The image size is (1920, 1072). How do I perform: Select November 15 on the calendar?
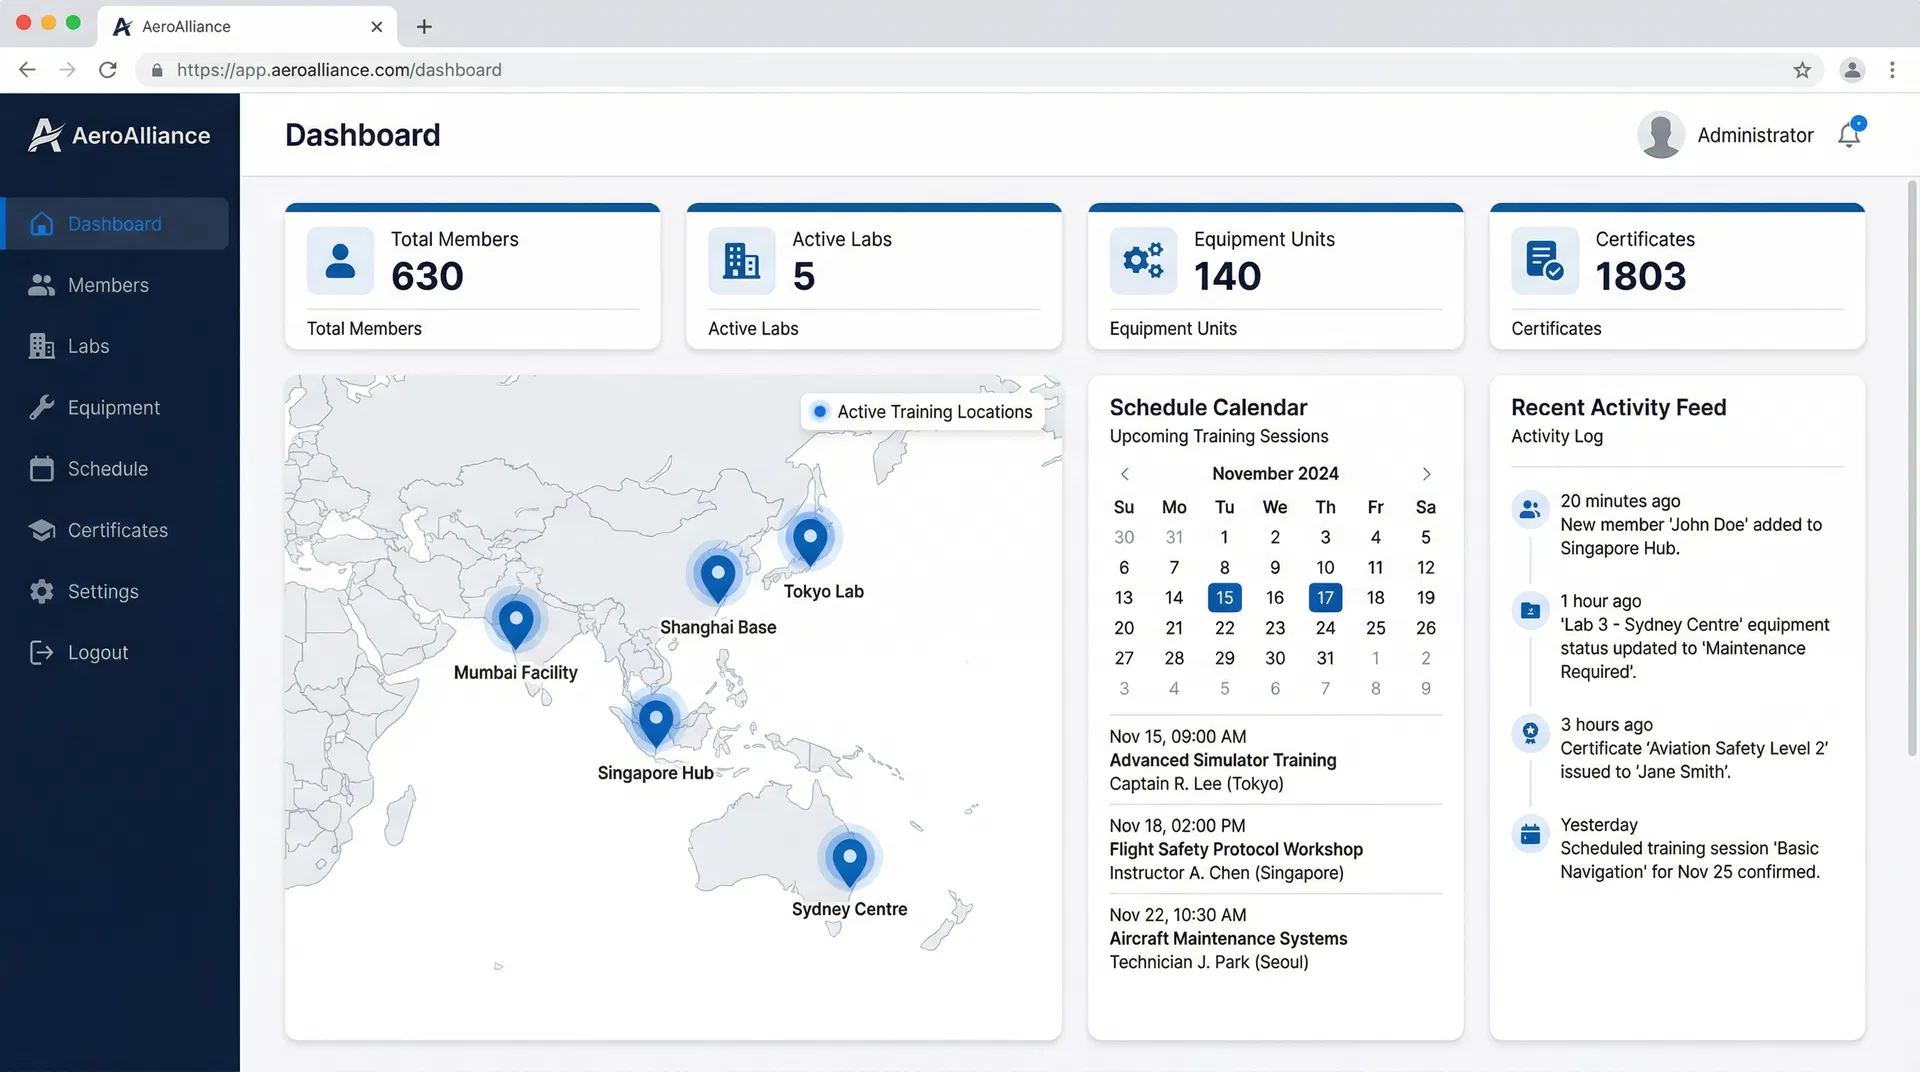[x=1224, y=598]
